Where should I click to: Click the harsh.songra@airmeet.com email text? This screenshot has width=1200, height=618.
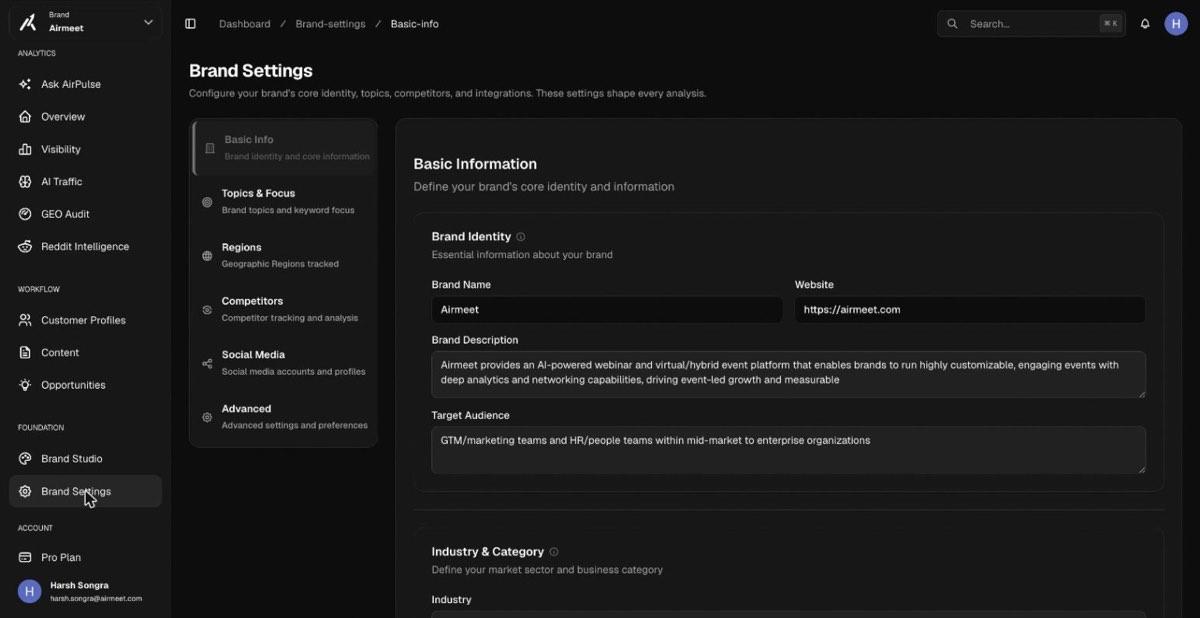point(96,599)
